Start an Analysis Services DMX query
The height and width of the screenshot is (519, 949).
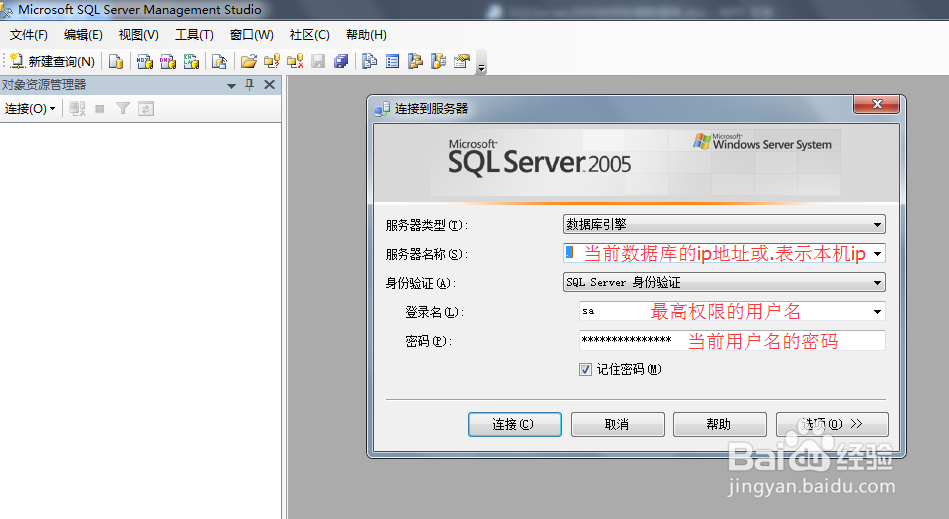point(168,61)
